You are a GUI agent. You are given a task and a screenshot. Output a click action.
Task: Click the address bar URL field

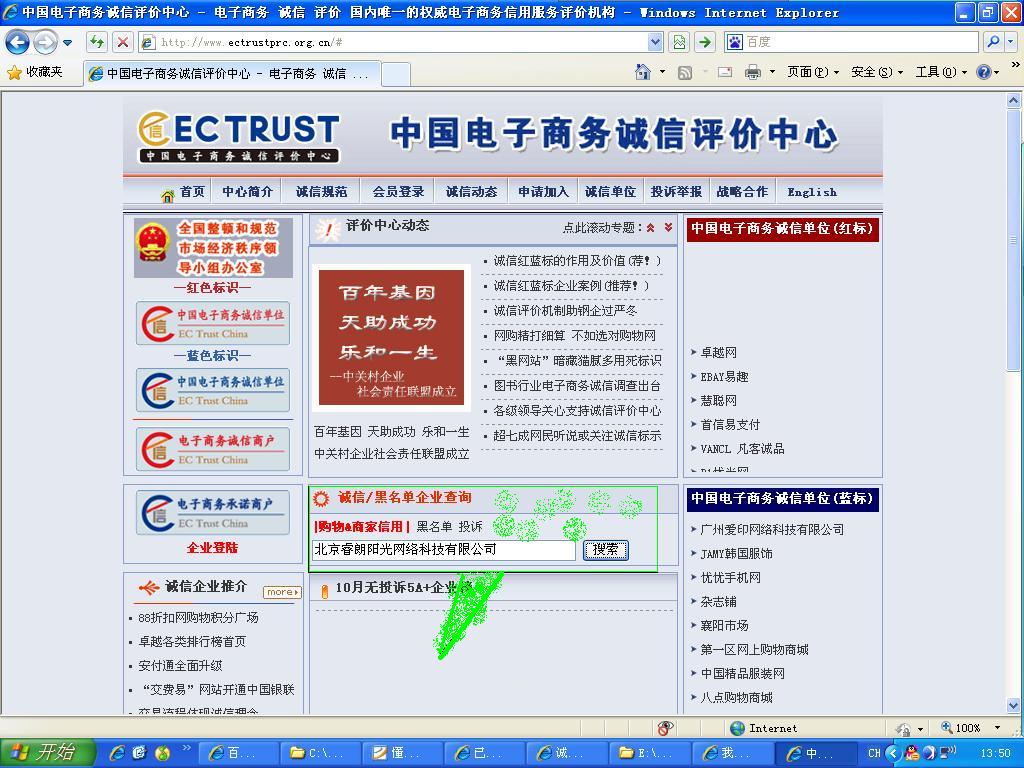pyautogui.click(x=394, y=42)
